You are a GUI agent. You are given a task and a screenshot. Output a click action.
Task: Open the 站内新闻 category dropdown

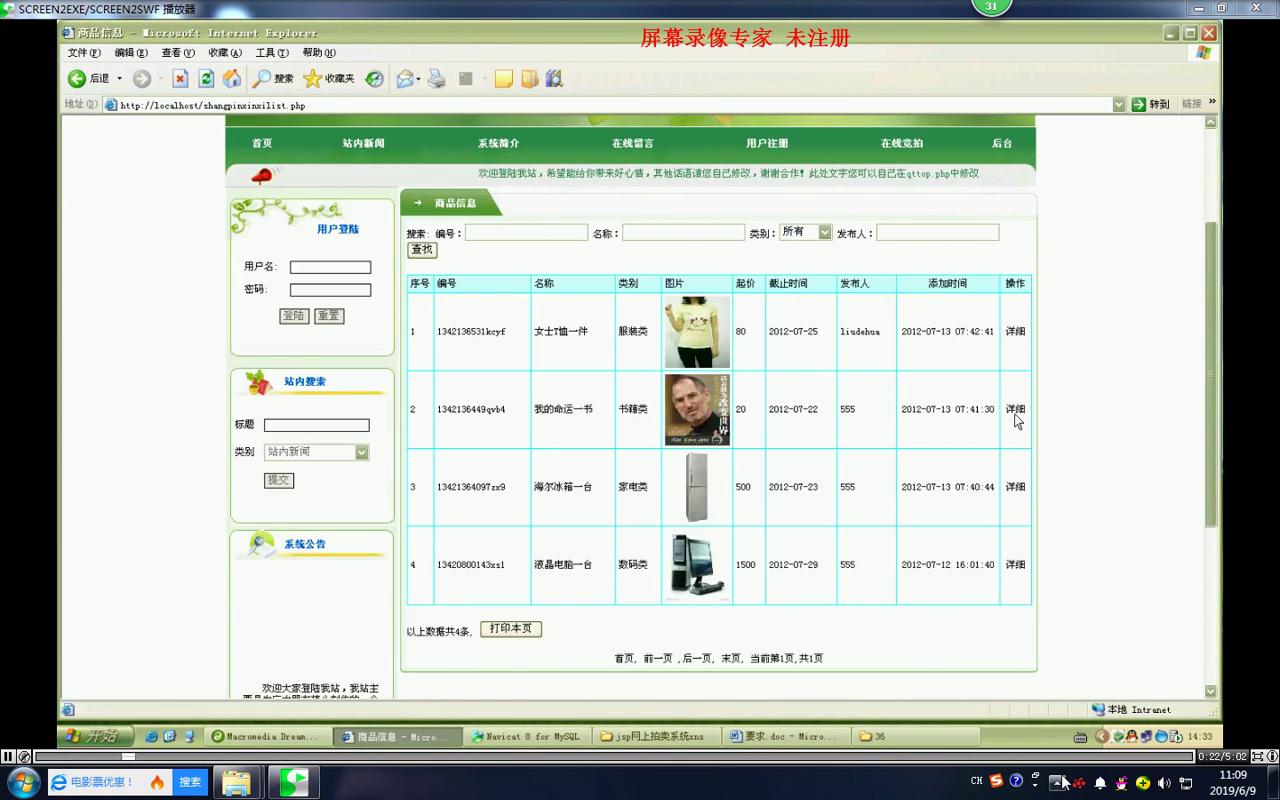[362, 452]
